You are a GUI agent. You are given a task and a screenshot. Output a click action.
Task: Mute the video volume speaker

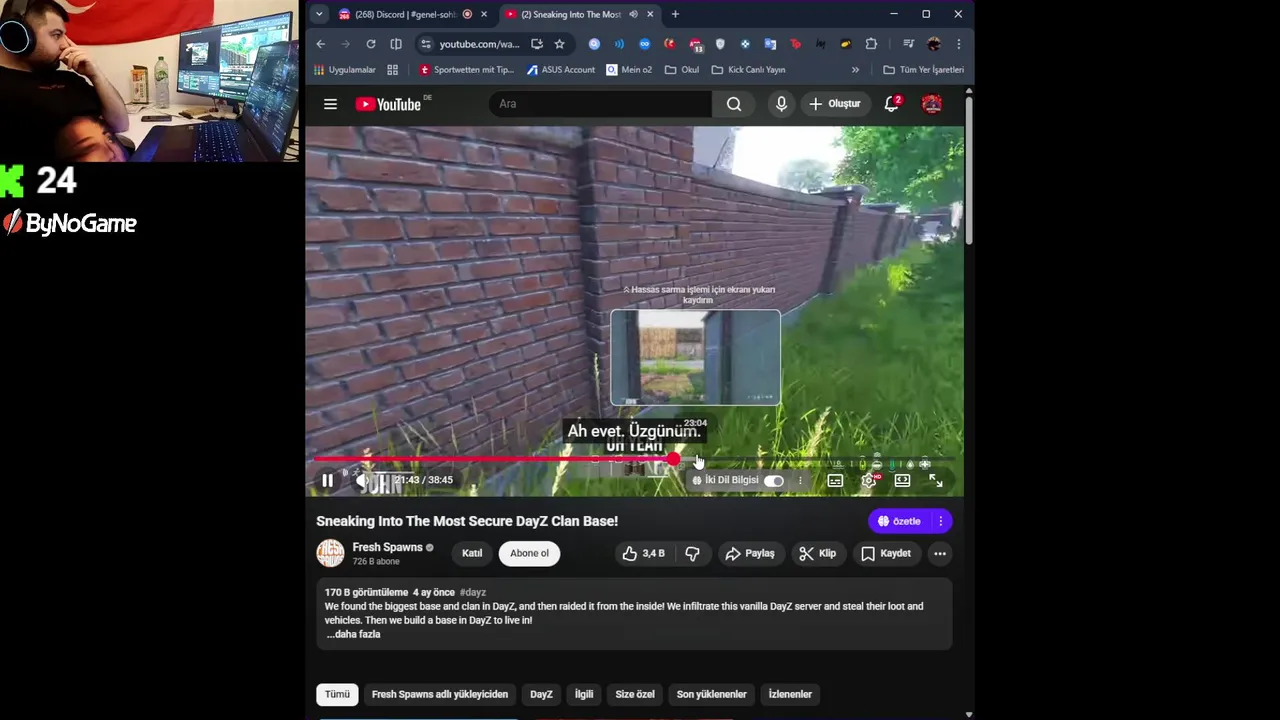(361, 481)
